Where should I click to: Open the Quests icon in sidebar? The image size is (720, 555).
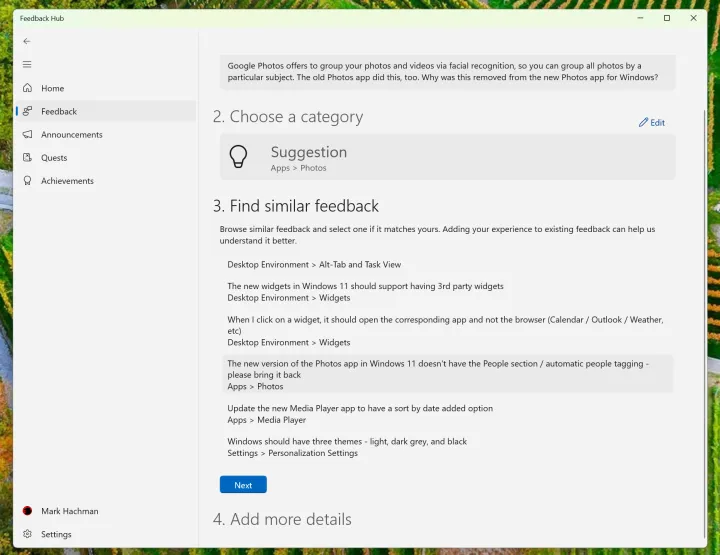coord(28,158)
